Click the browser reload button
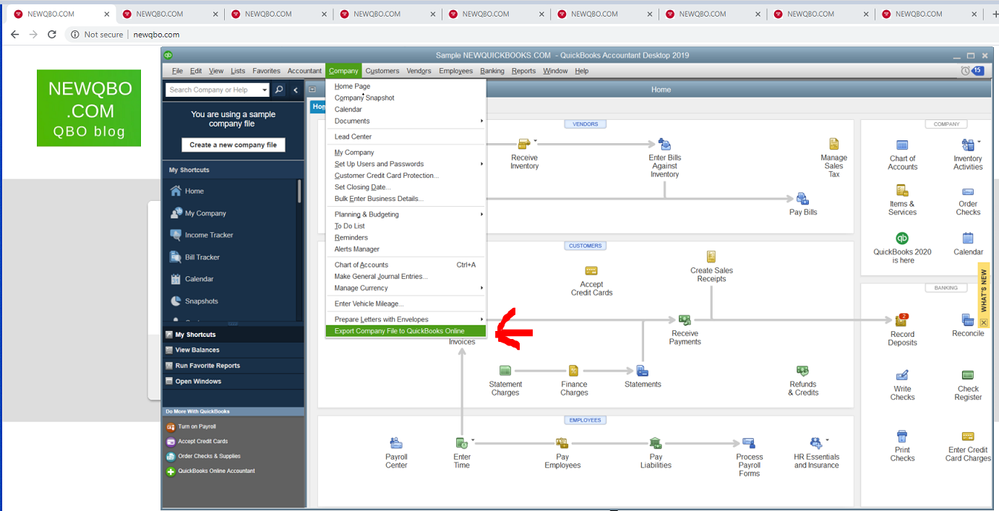 52,34
